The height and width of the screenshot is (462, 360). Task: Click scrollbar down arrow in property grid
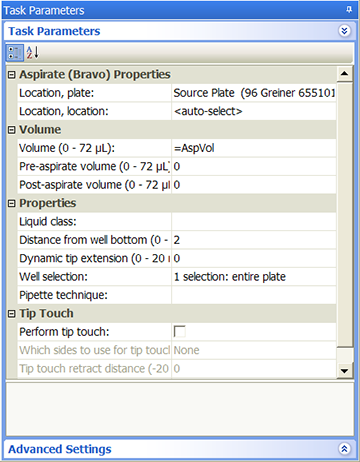coord(344,370)
